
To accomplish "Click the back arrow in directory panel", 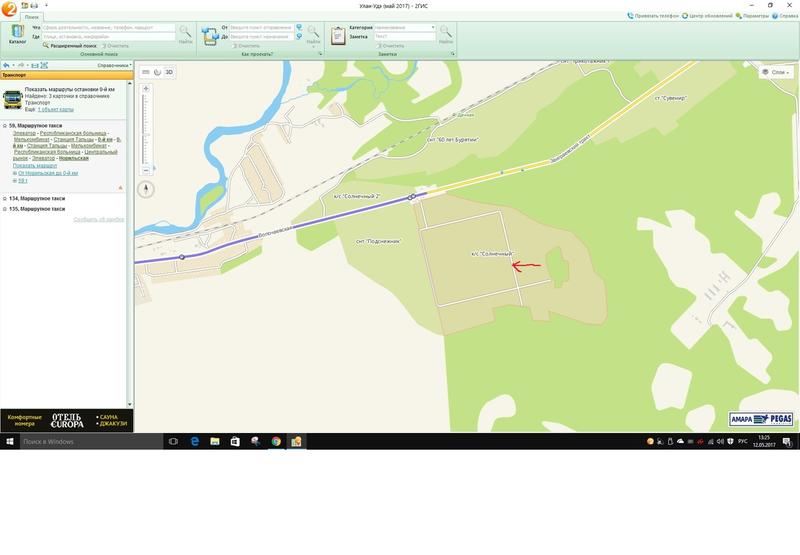I will pyautogui.click(x=6, y=65).
